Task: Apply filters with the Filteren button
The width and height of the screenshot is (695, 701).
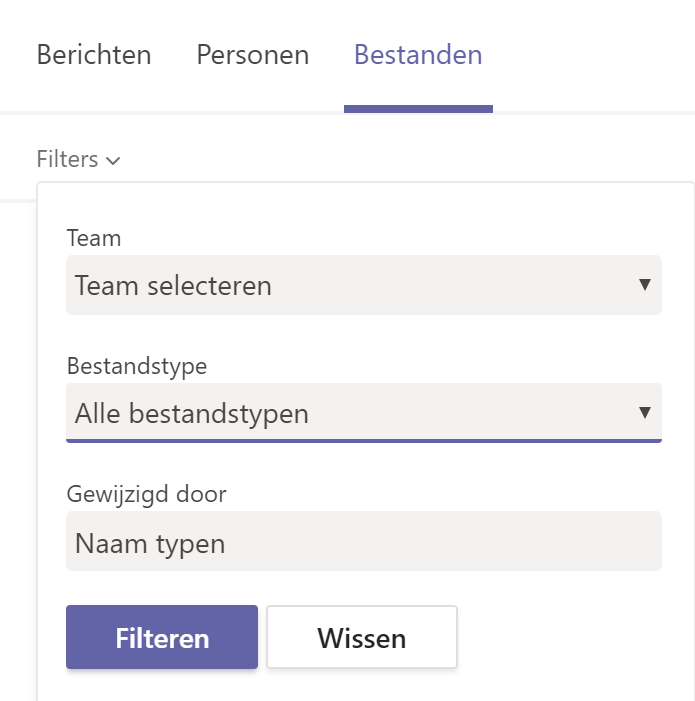Action: point(162,637)
